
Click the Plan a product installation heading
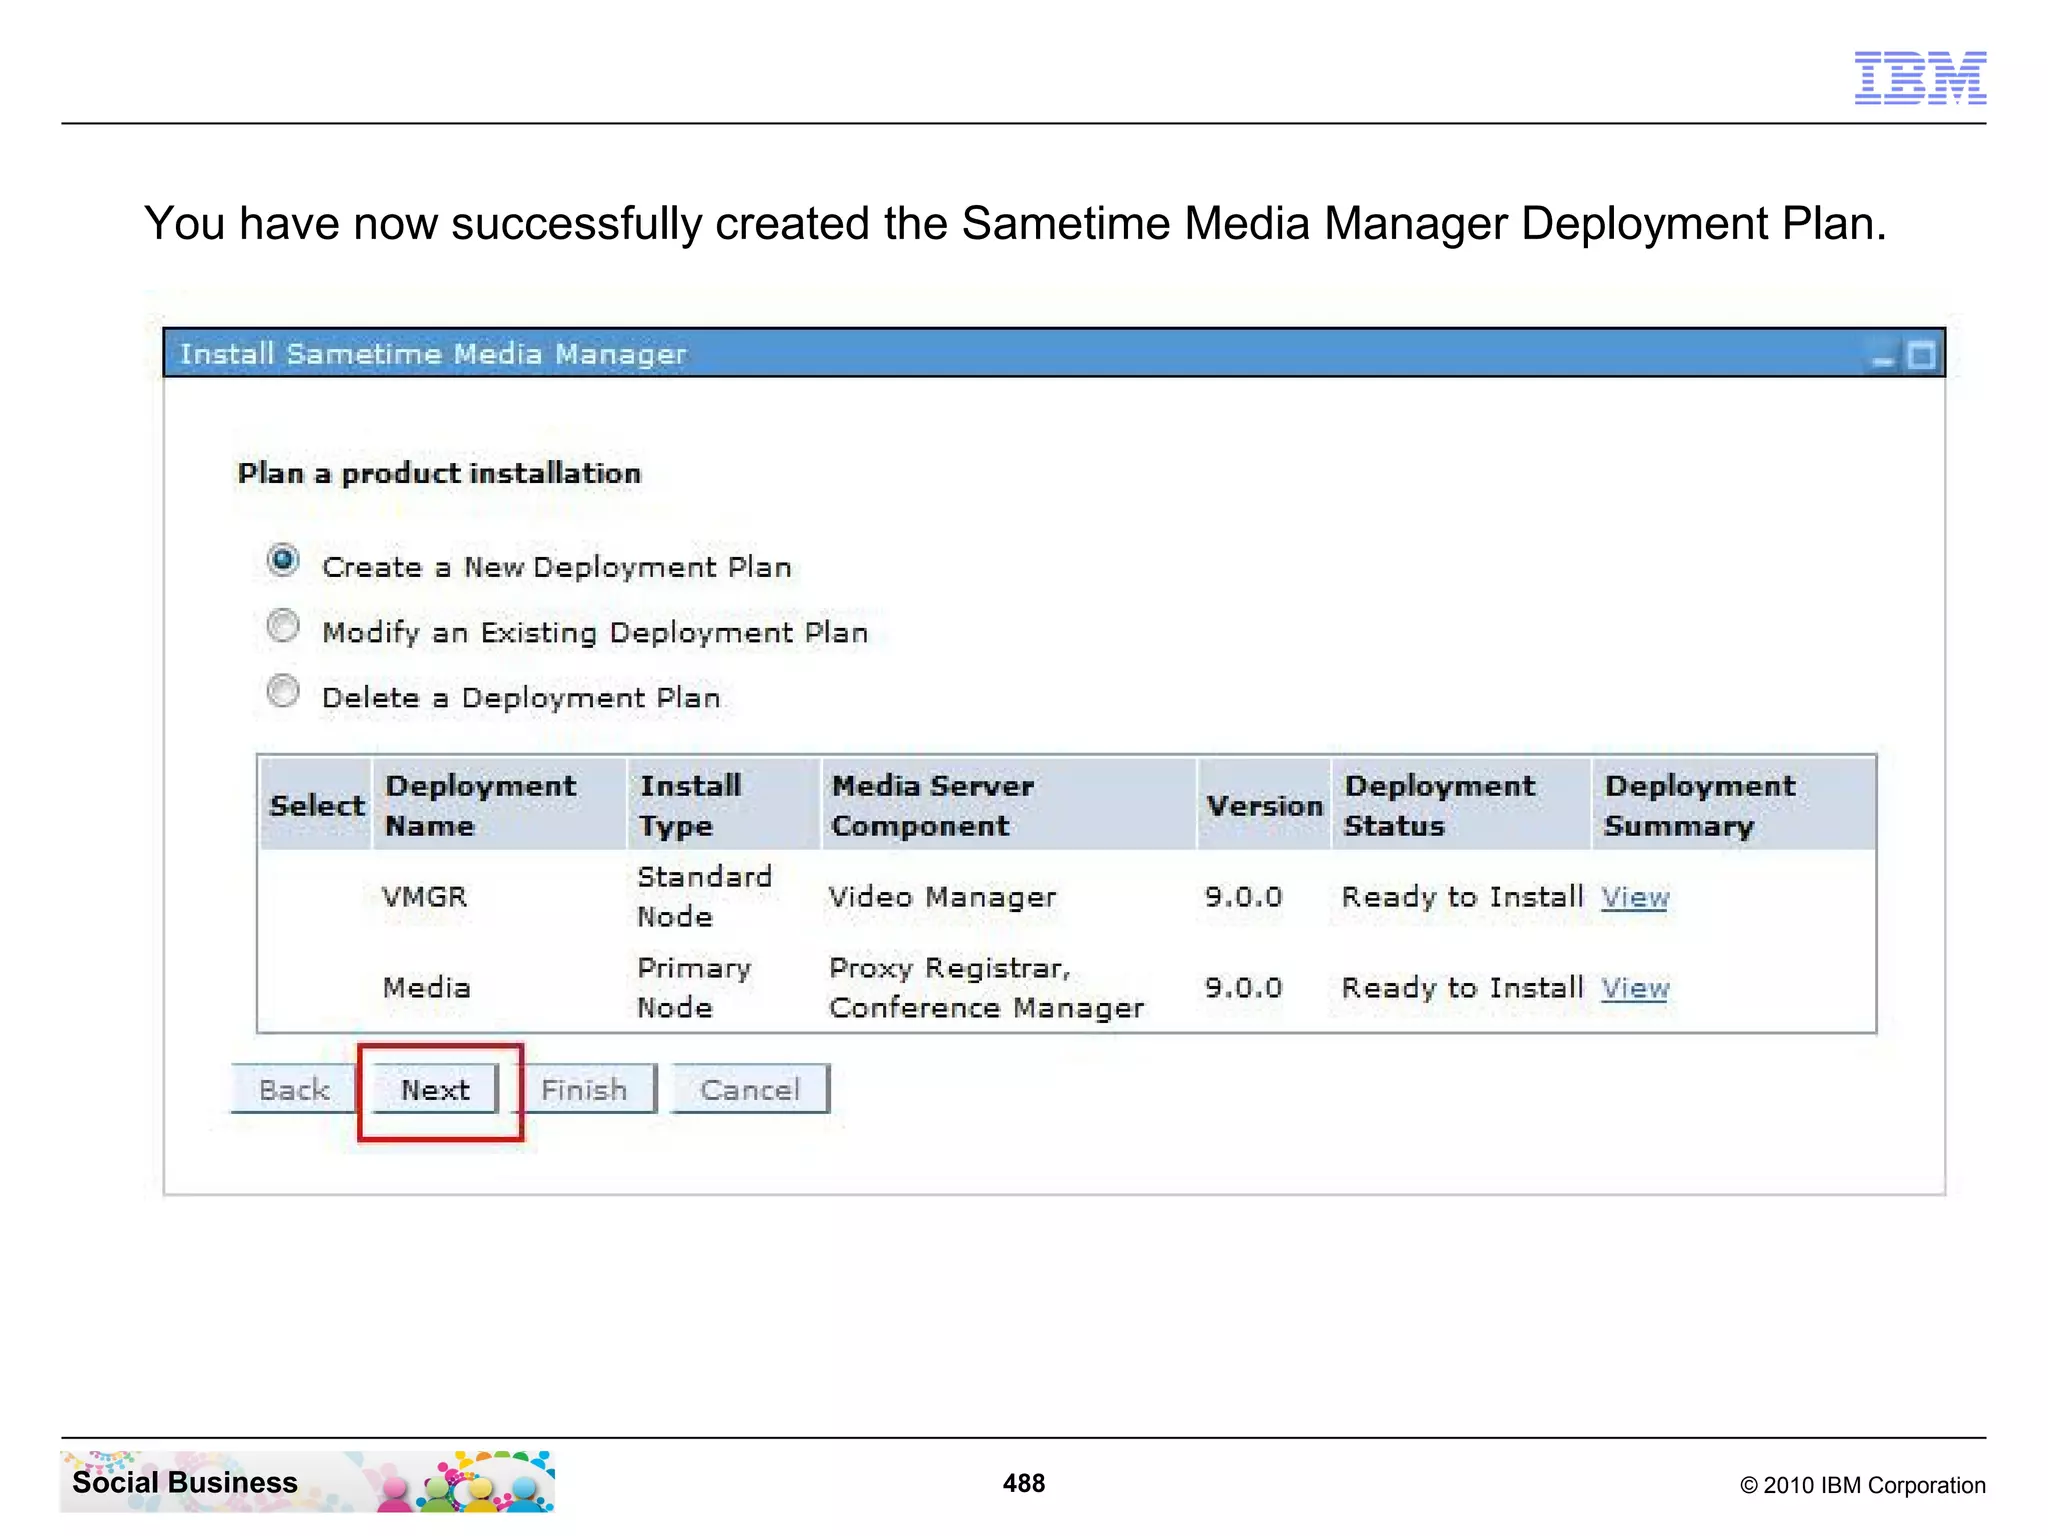439,473
